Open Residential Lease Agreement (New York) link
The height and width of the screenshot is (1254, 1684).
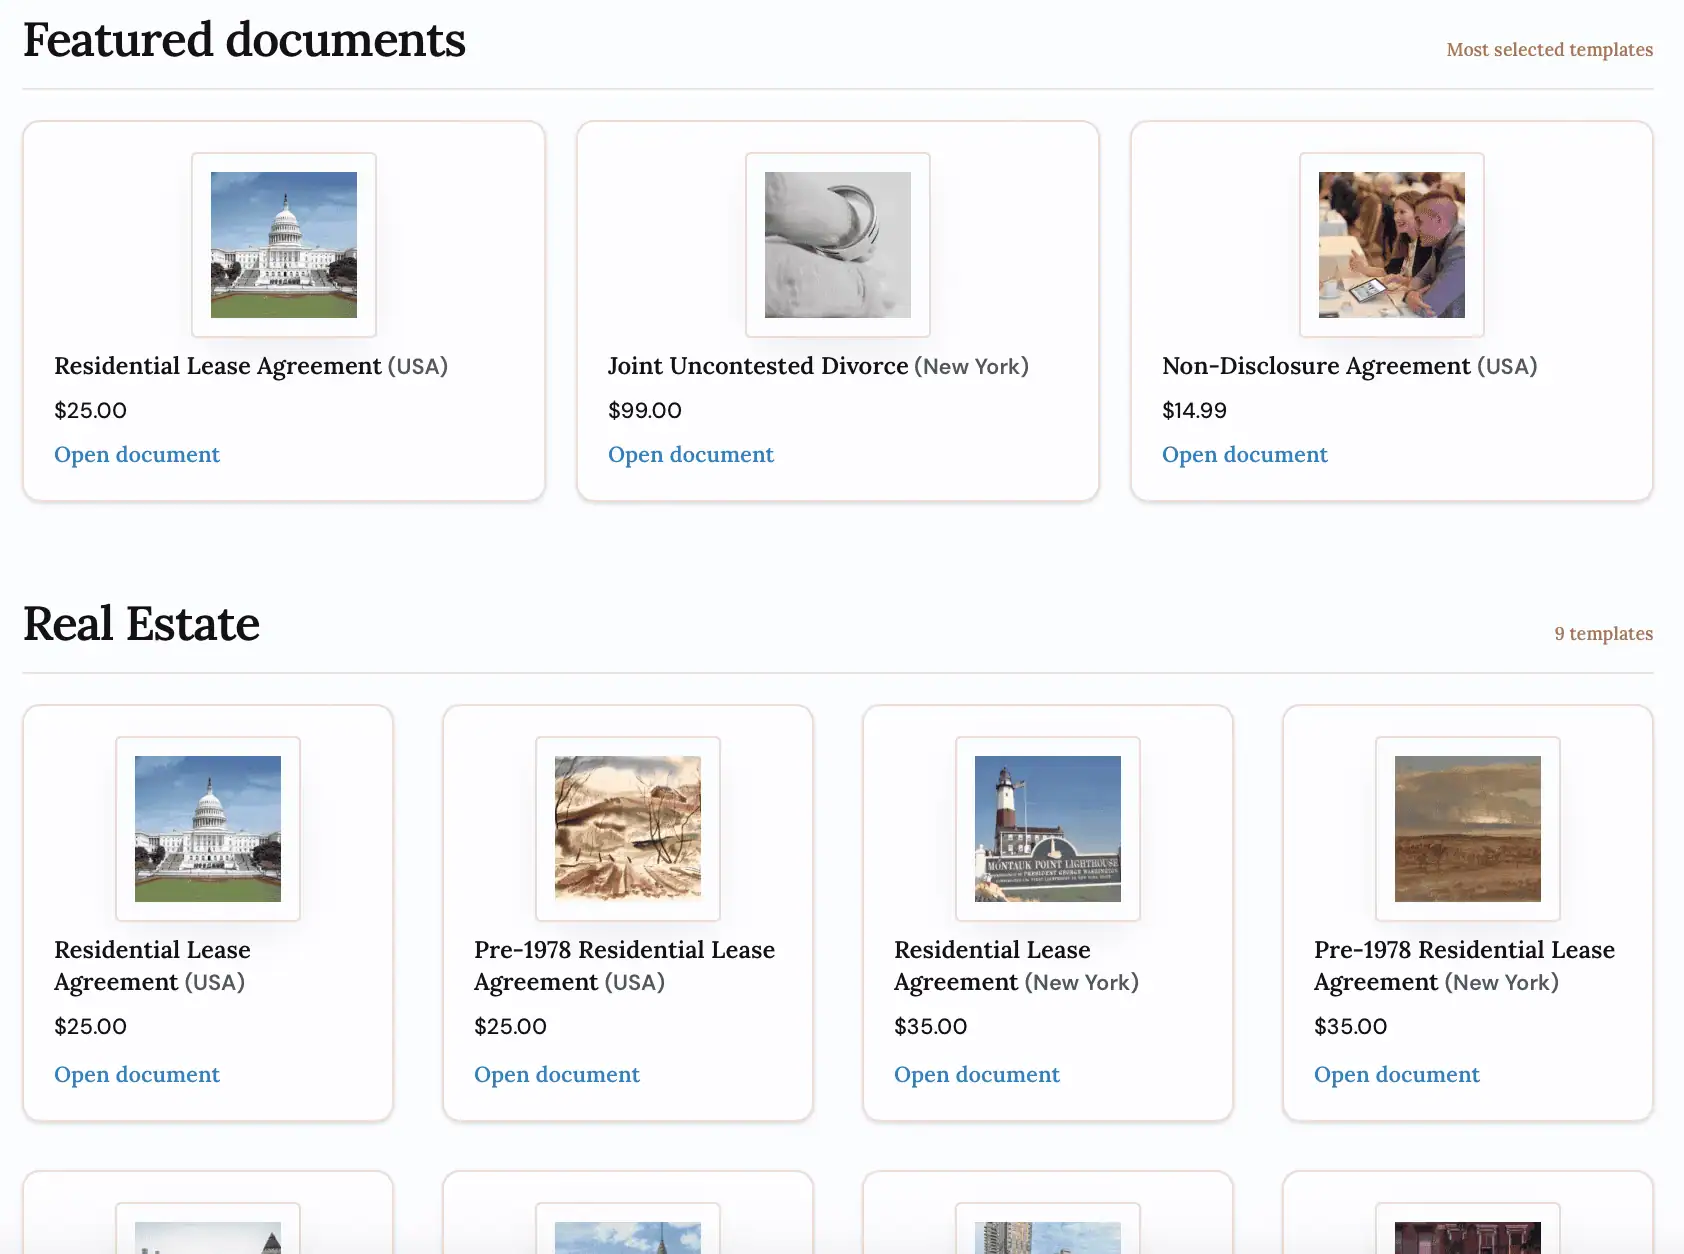tap(977, 1075)
